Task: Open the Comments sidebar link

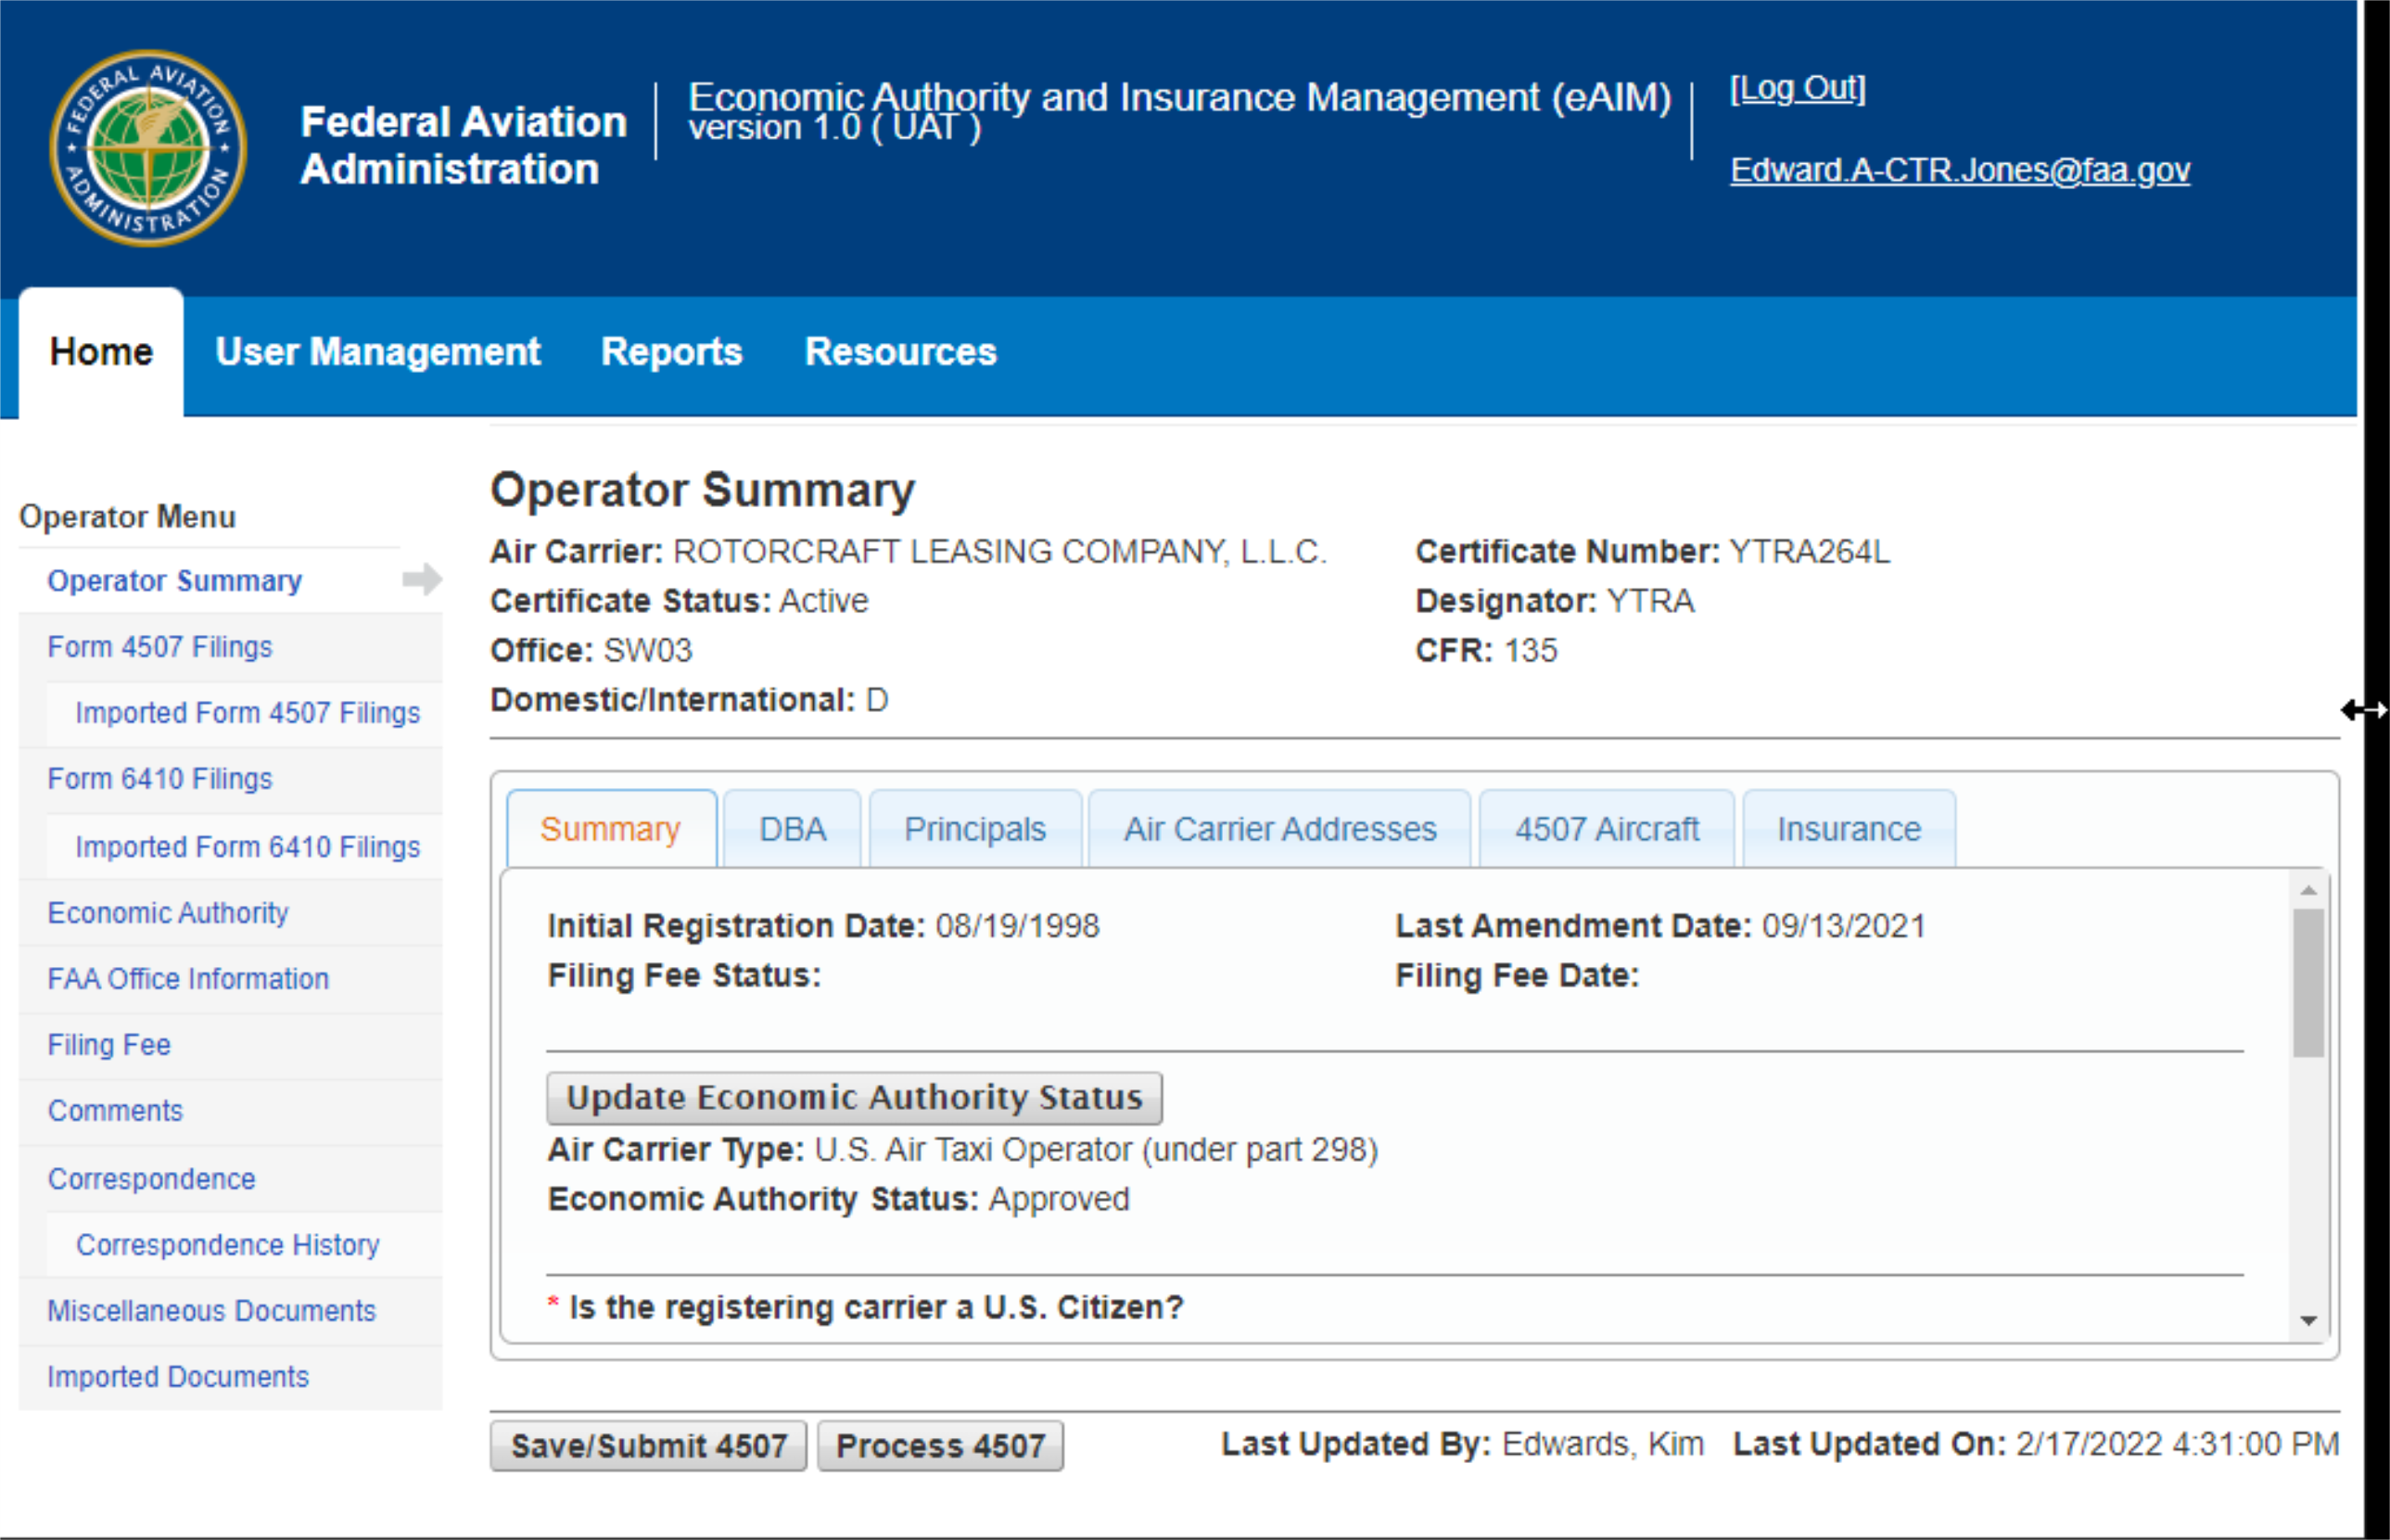Action: tap(115, 1111)
